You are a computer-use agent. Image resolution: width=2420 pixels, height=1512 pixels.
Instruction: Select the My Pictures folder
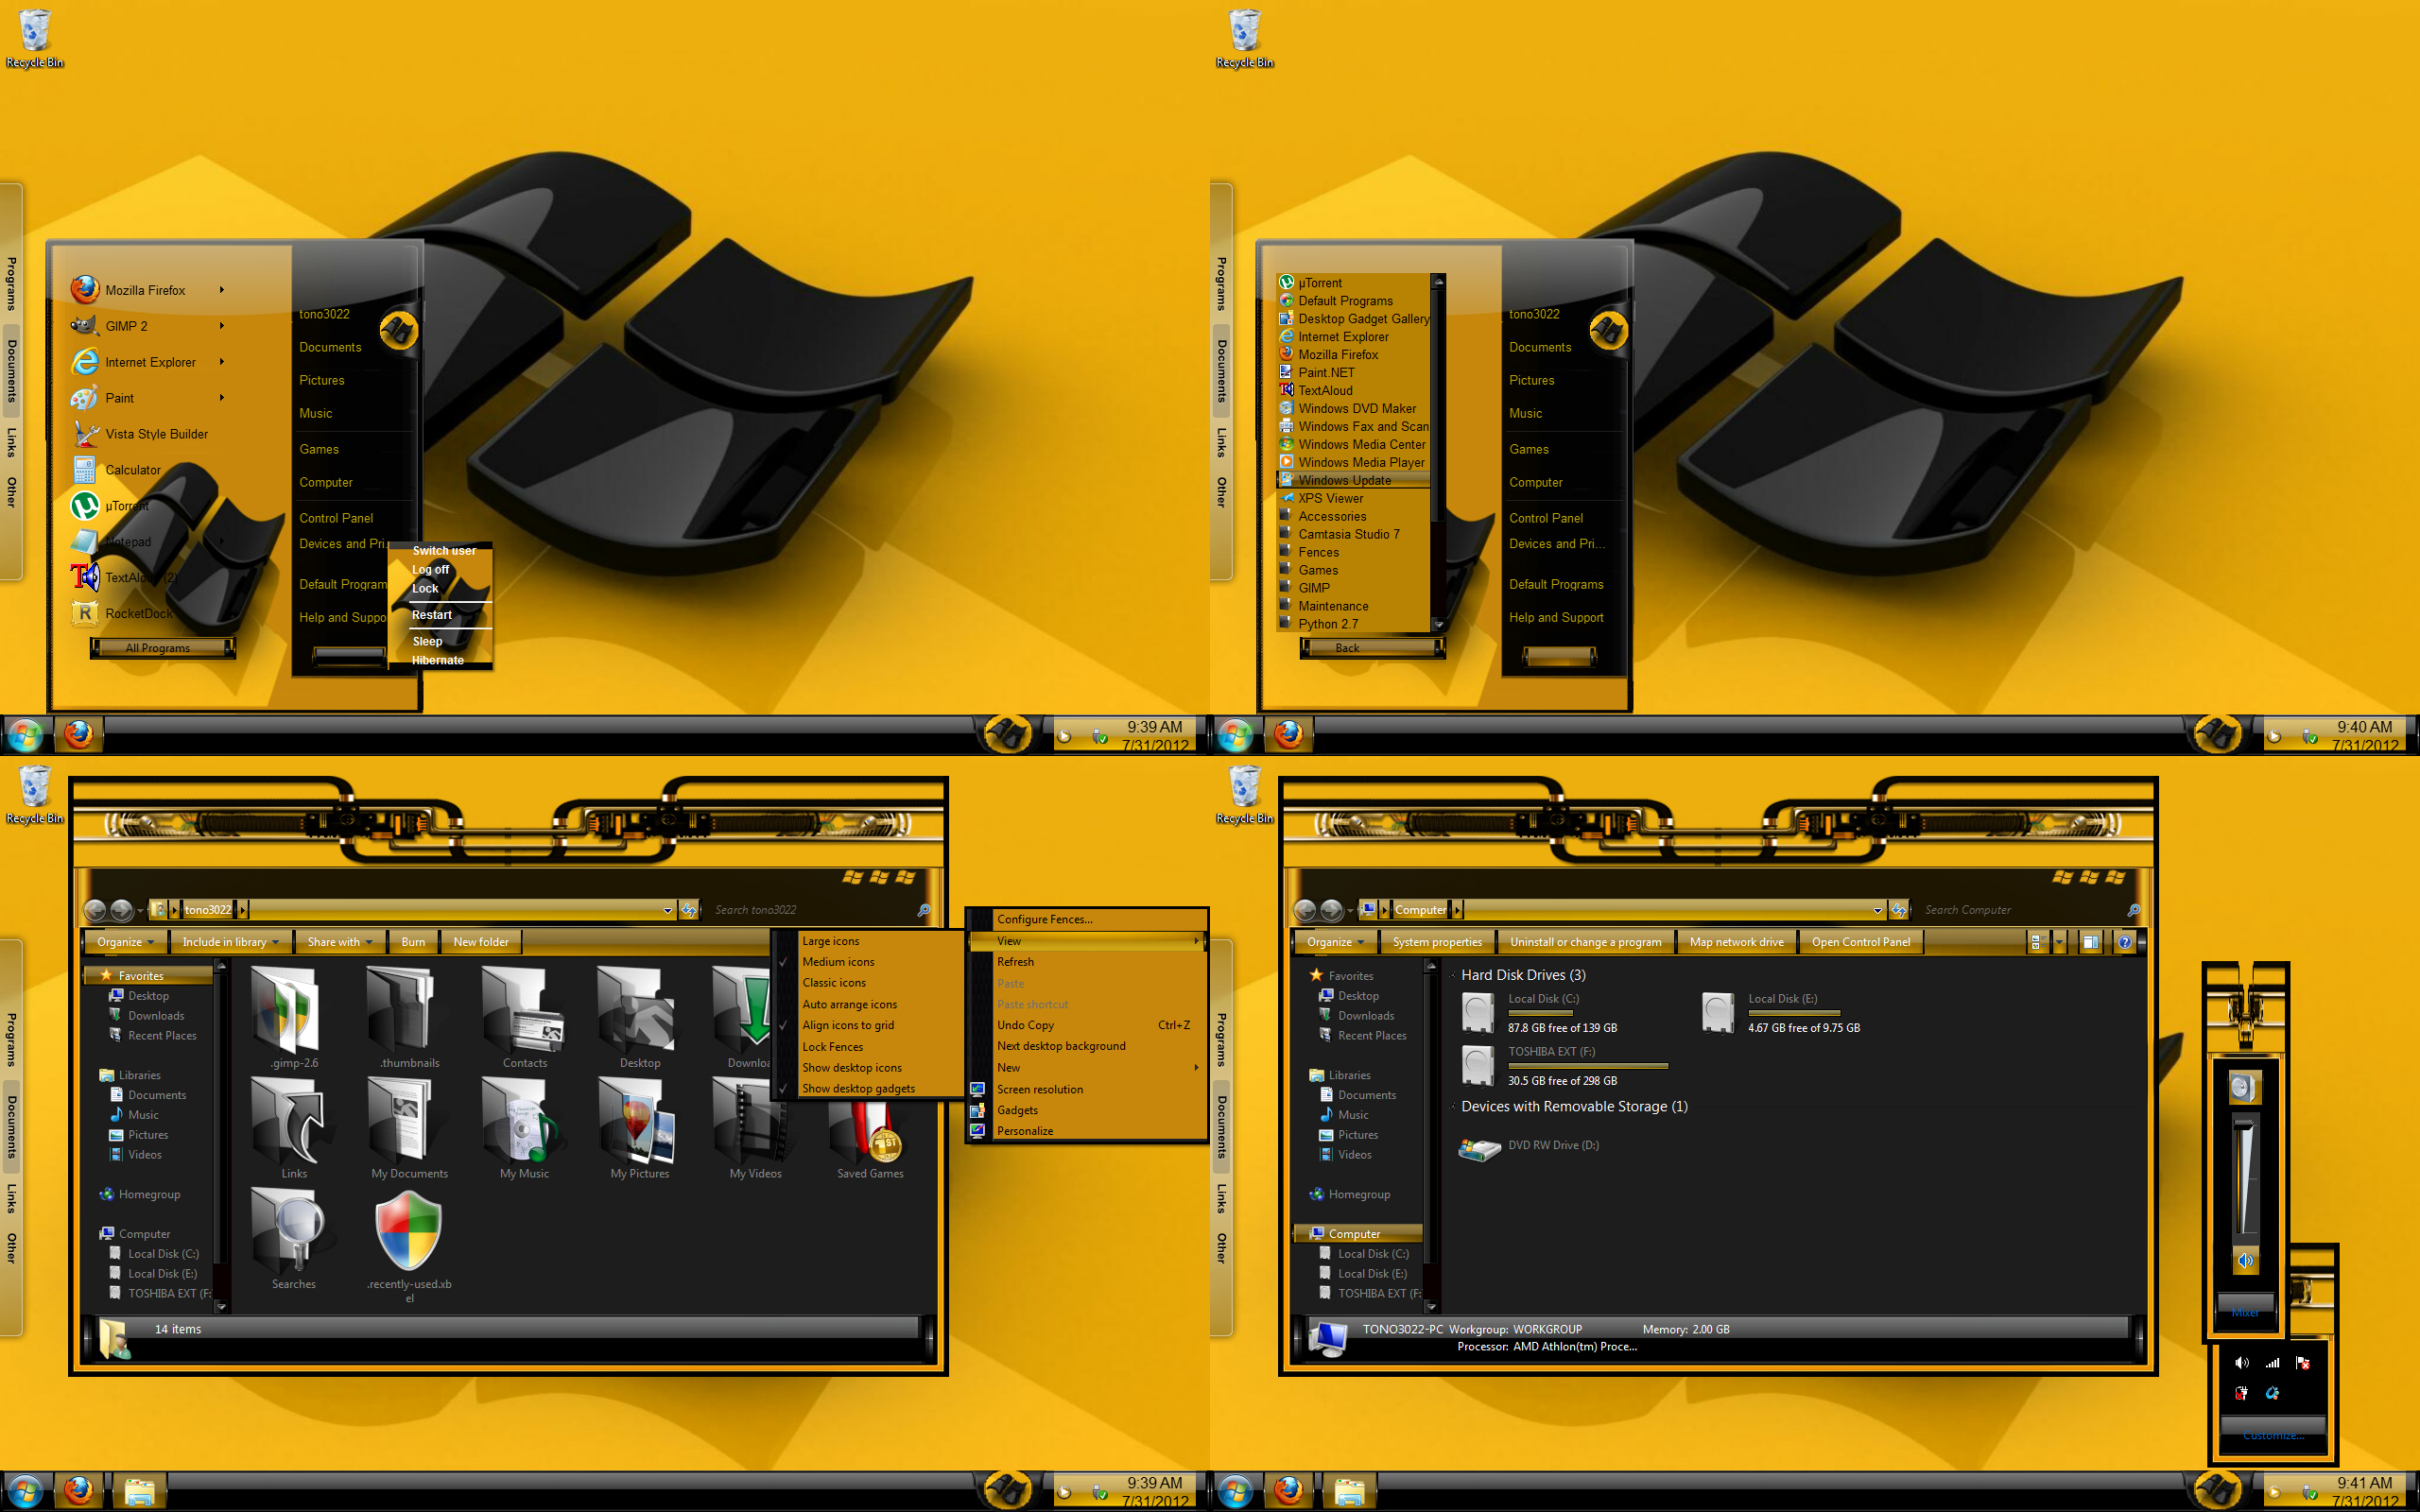(640, 1128)
